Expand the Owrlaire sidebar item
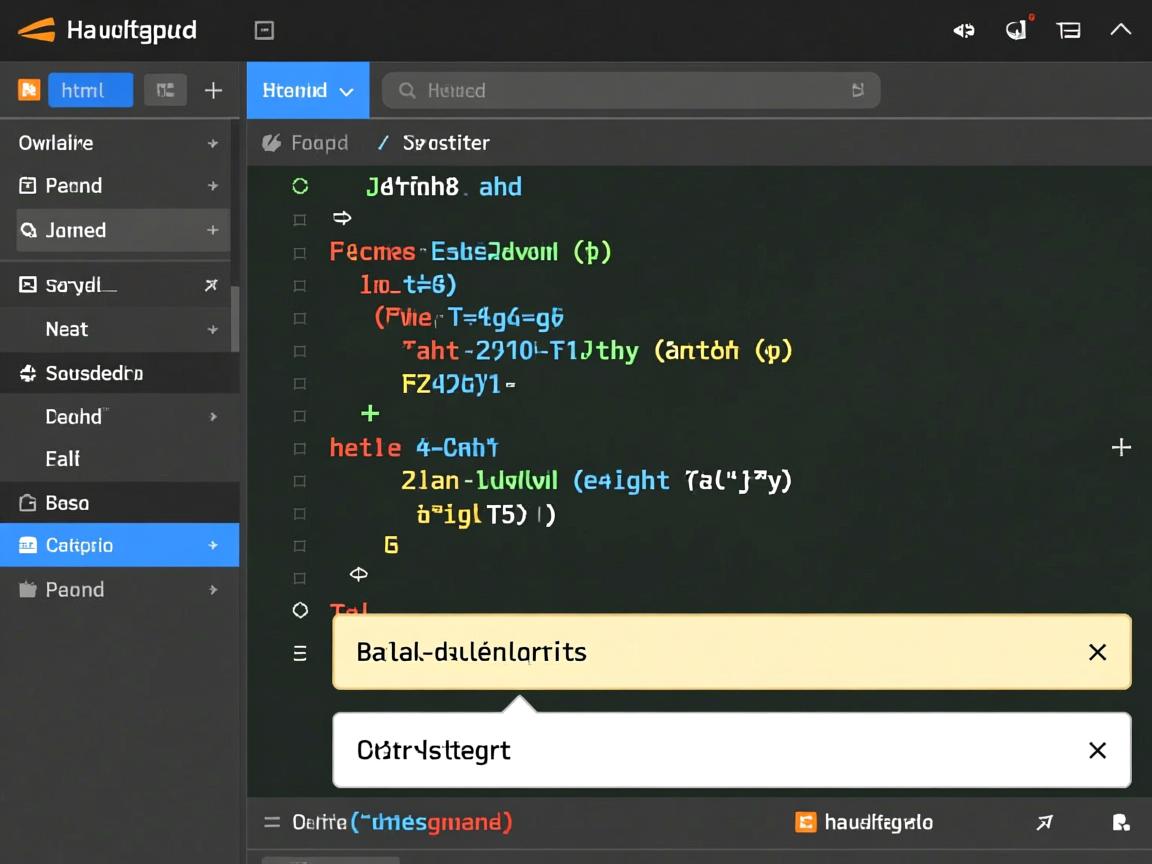 (212, 143)
